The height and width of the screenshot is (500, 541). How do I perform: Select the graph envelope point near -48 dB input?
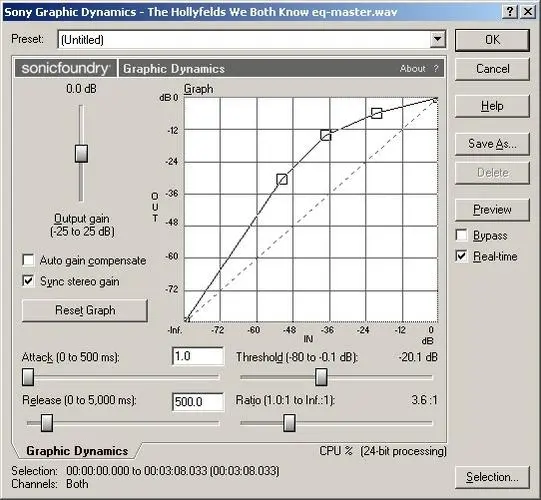click(x=282, y=179)
